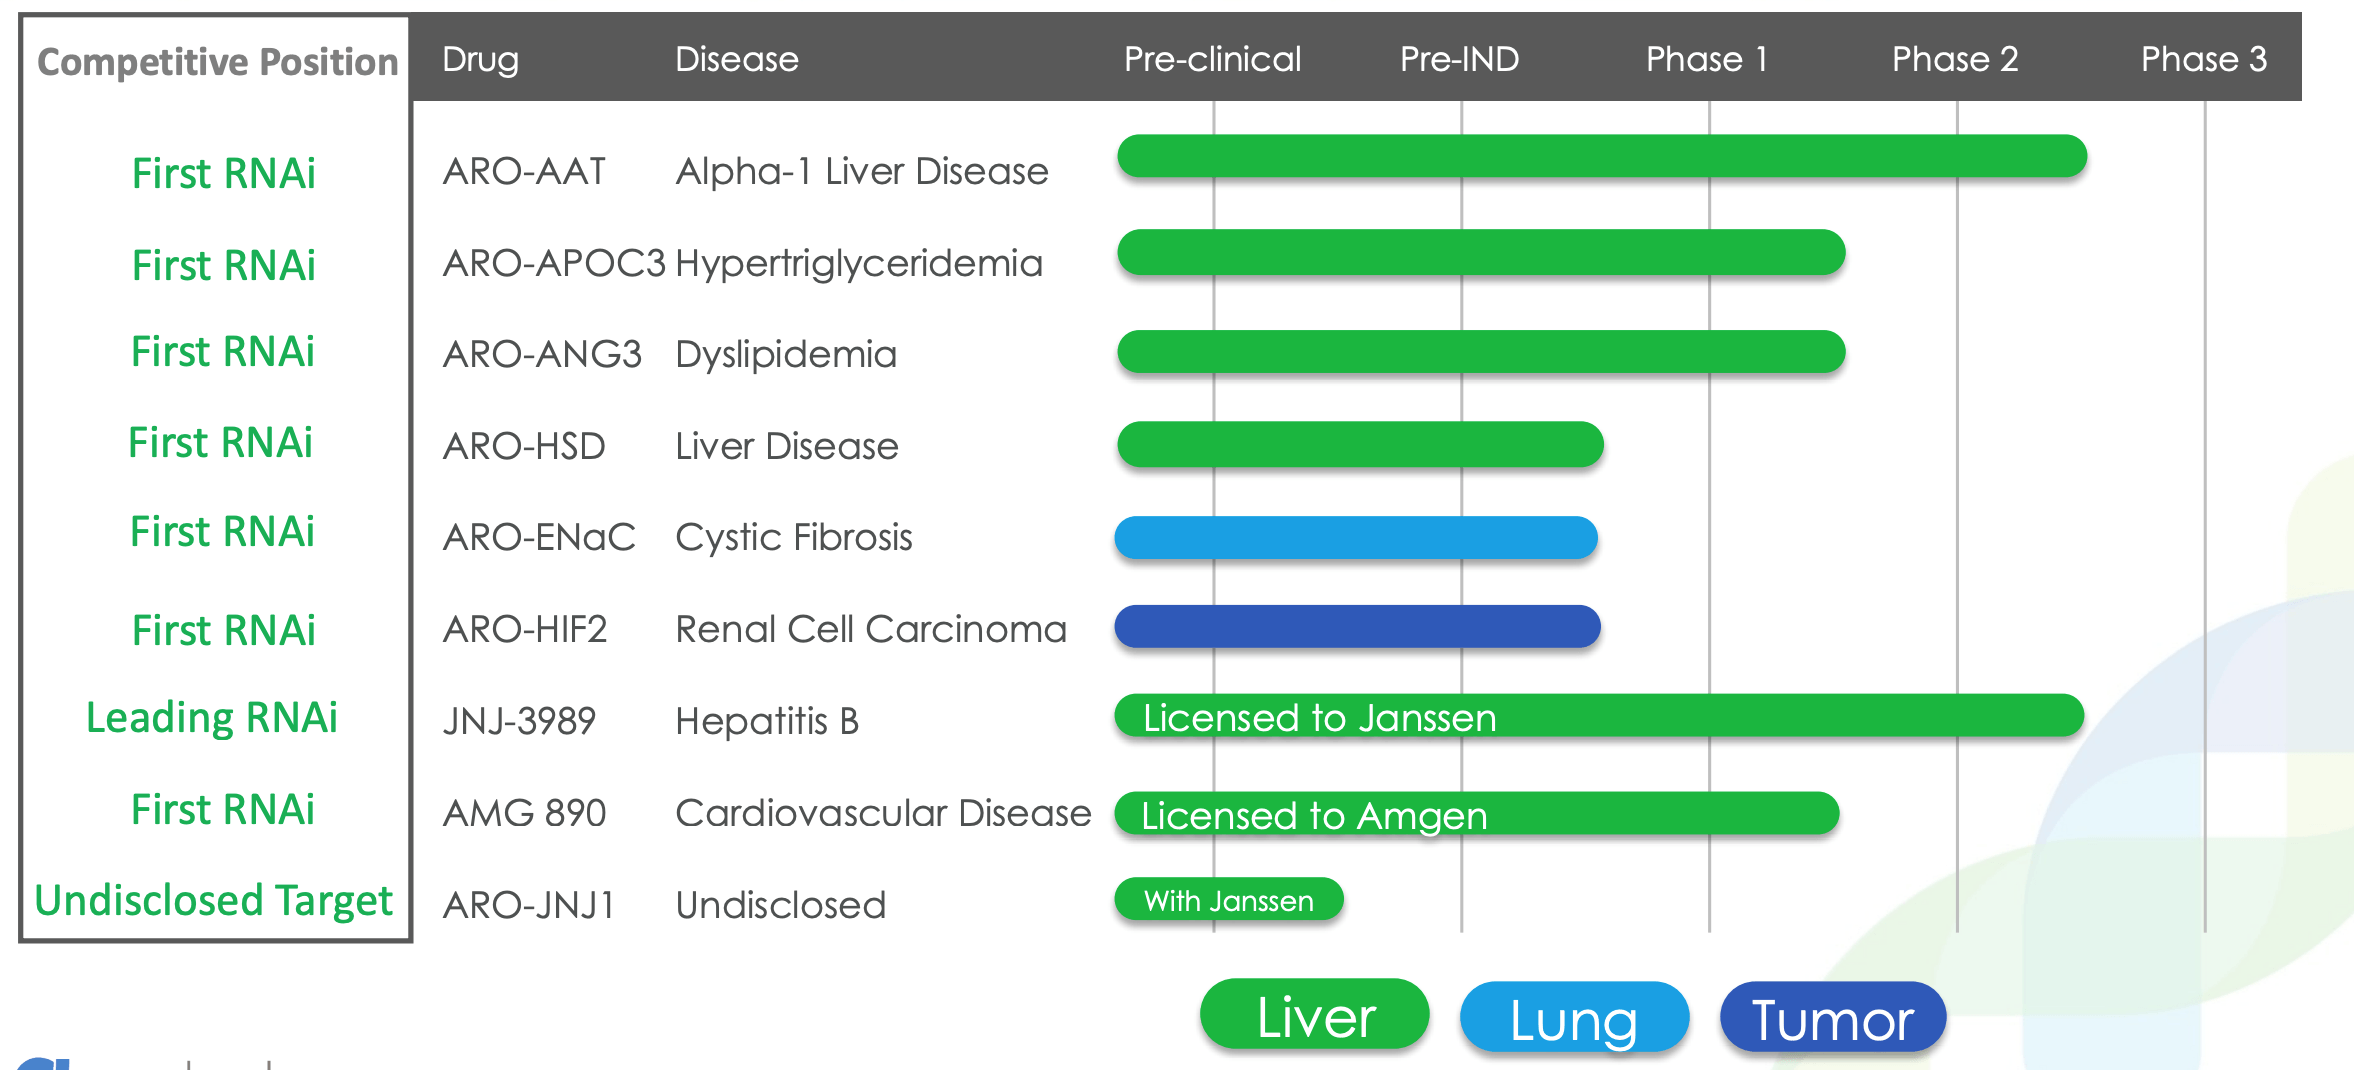
Task: Click the Phase 3 column header
Action: point(2203,59)
